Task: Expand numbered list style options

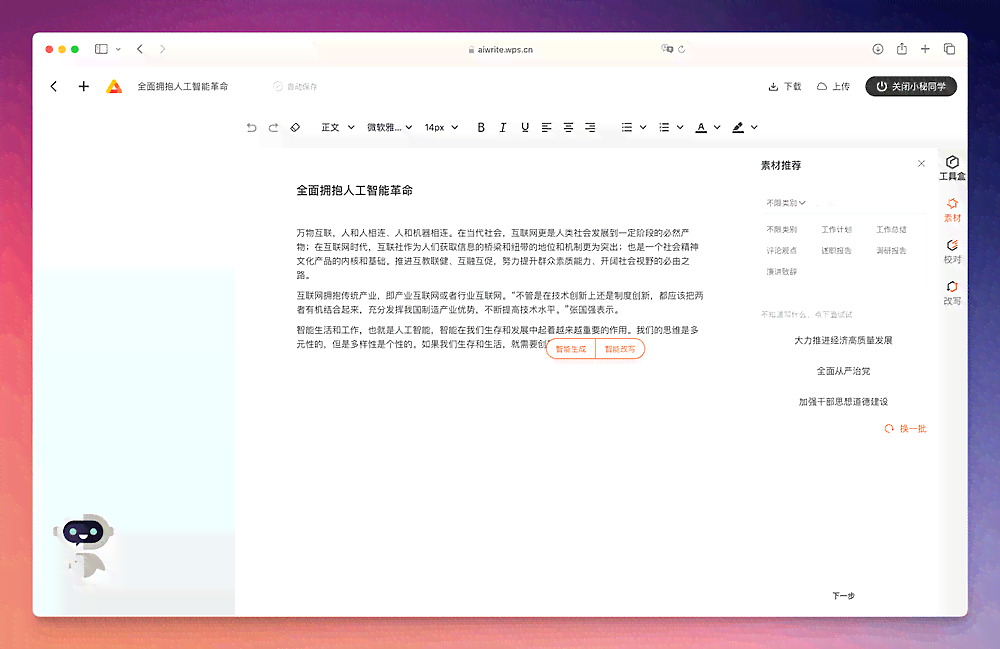Action: click(680, 128)
